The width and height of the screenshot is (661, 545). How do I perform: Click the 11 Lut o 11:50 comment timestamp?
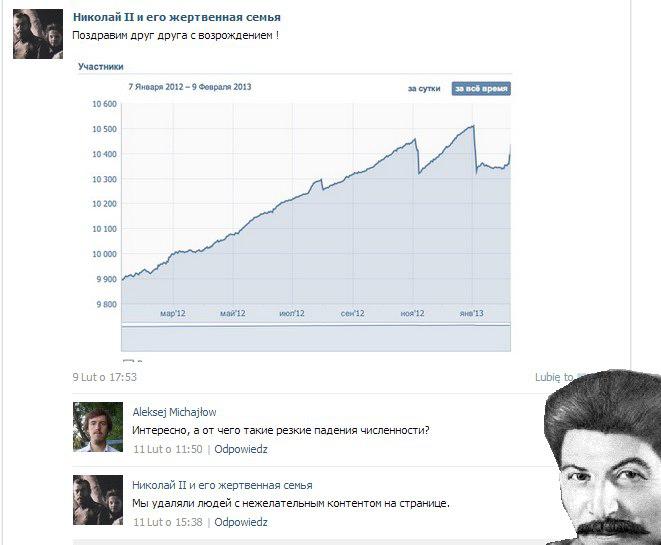pyautogui.click(x=168, y=449)
